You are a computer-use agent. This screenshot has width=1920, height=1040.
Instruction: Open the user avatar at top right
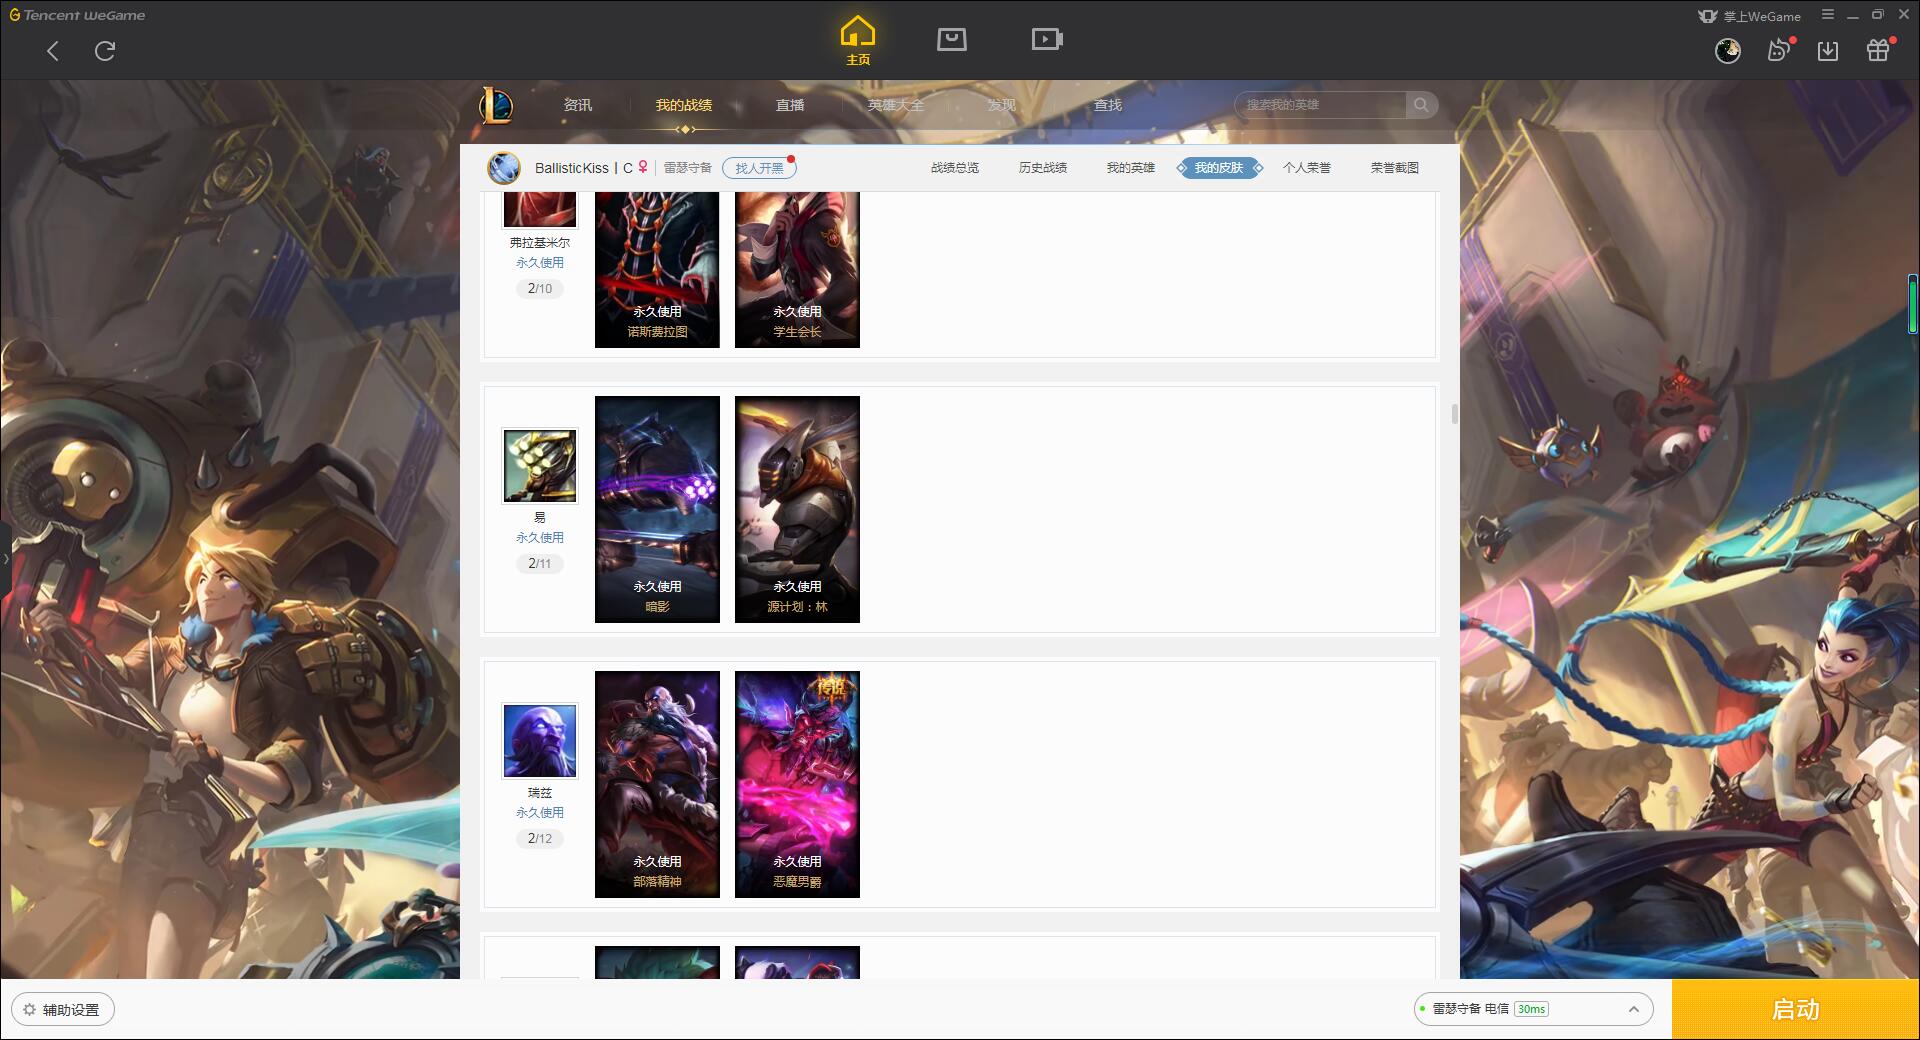[1728, 51]
